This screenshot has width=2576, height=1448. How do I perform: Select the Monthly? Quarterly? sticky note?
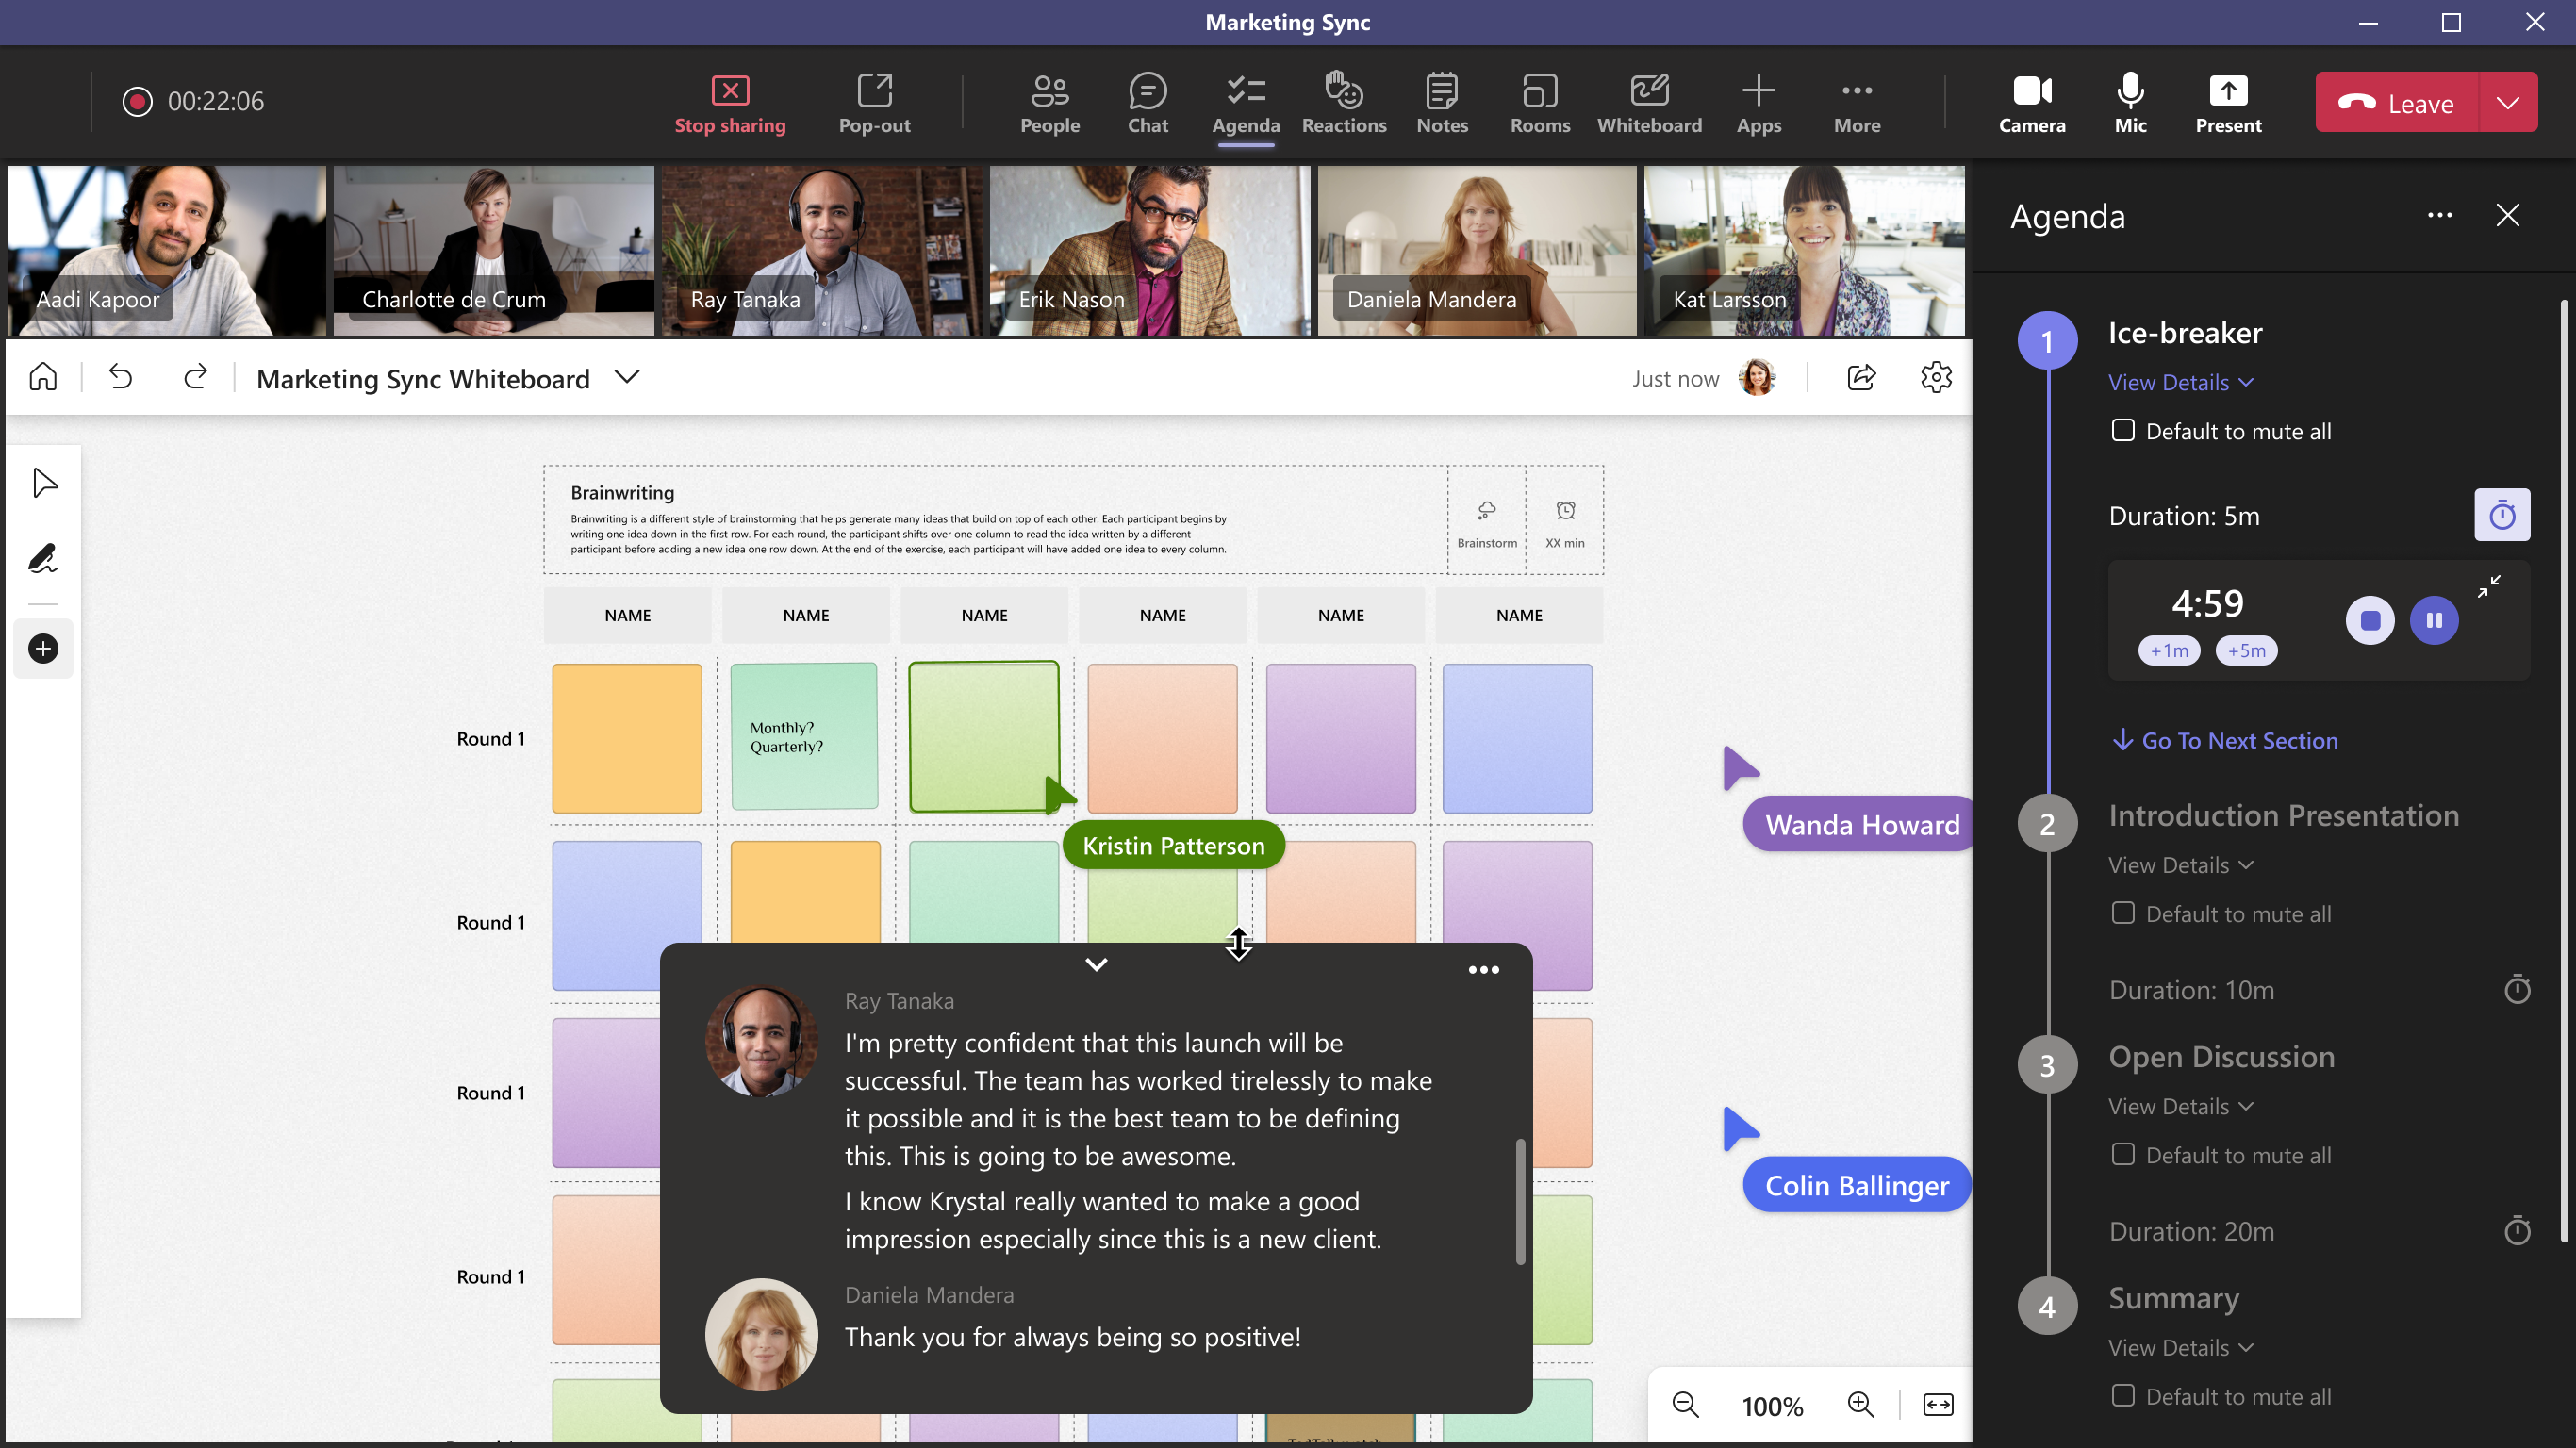(x=804, y=737)
